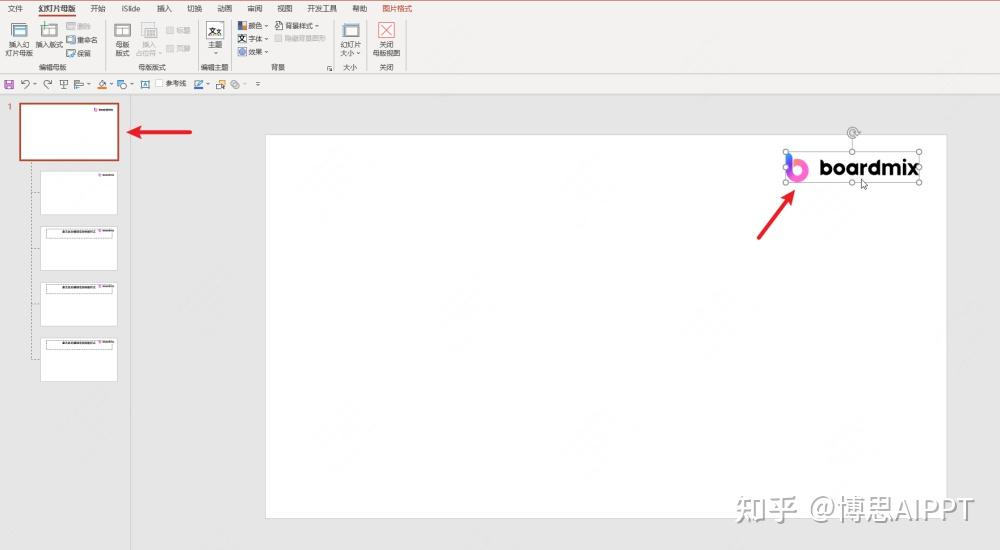Click Insert Layout (插入版式) button
Screen dimensions: 1000x550
(x=49, y=36)
